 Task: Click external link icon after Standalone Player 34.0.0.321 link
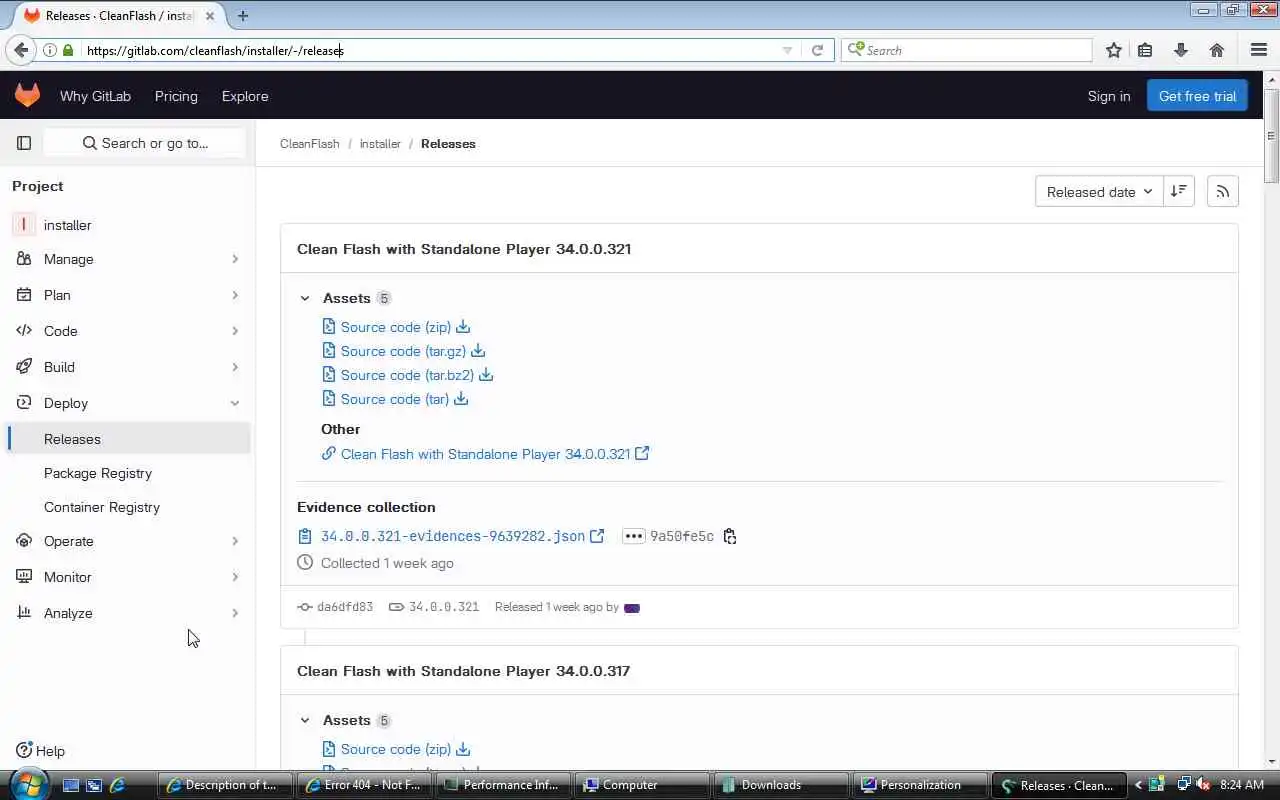tap(642, 453)
